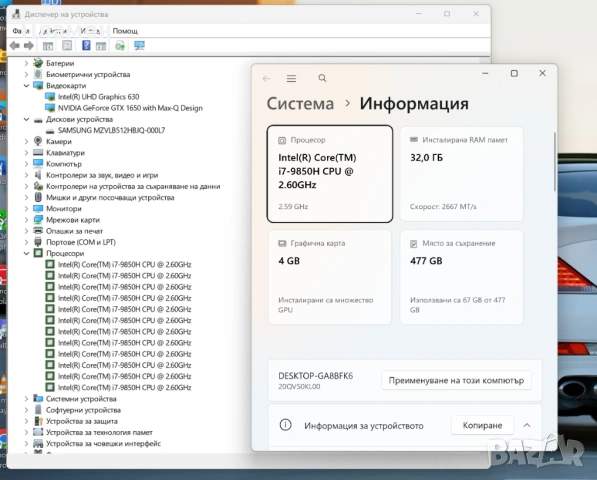The image size is (597, 480).
Task: Select NVIDIA GeForce GTX 1650 device
Action: point(130,108)
